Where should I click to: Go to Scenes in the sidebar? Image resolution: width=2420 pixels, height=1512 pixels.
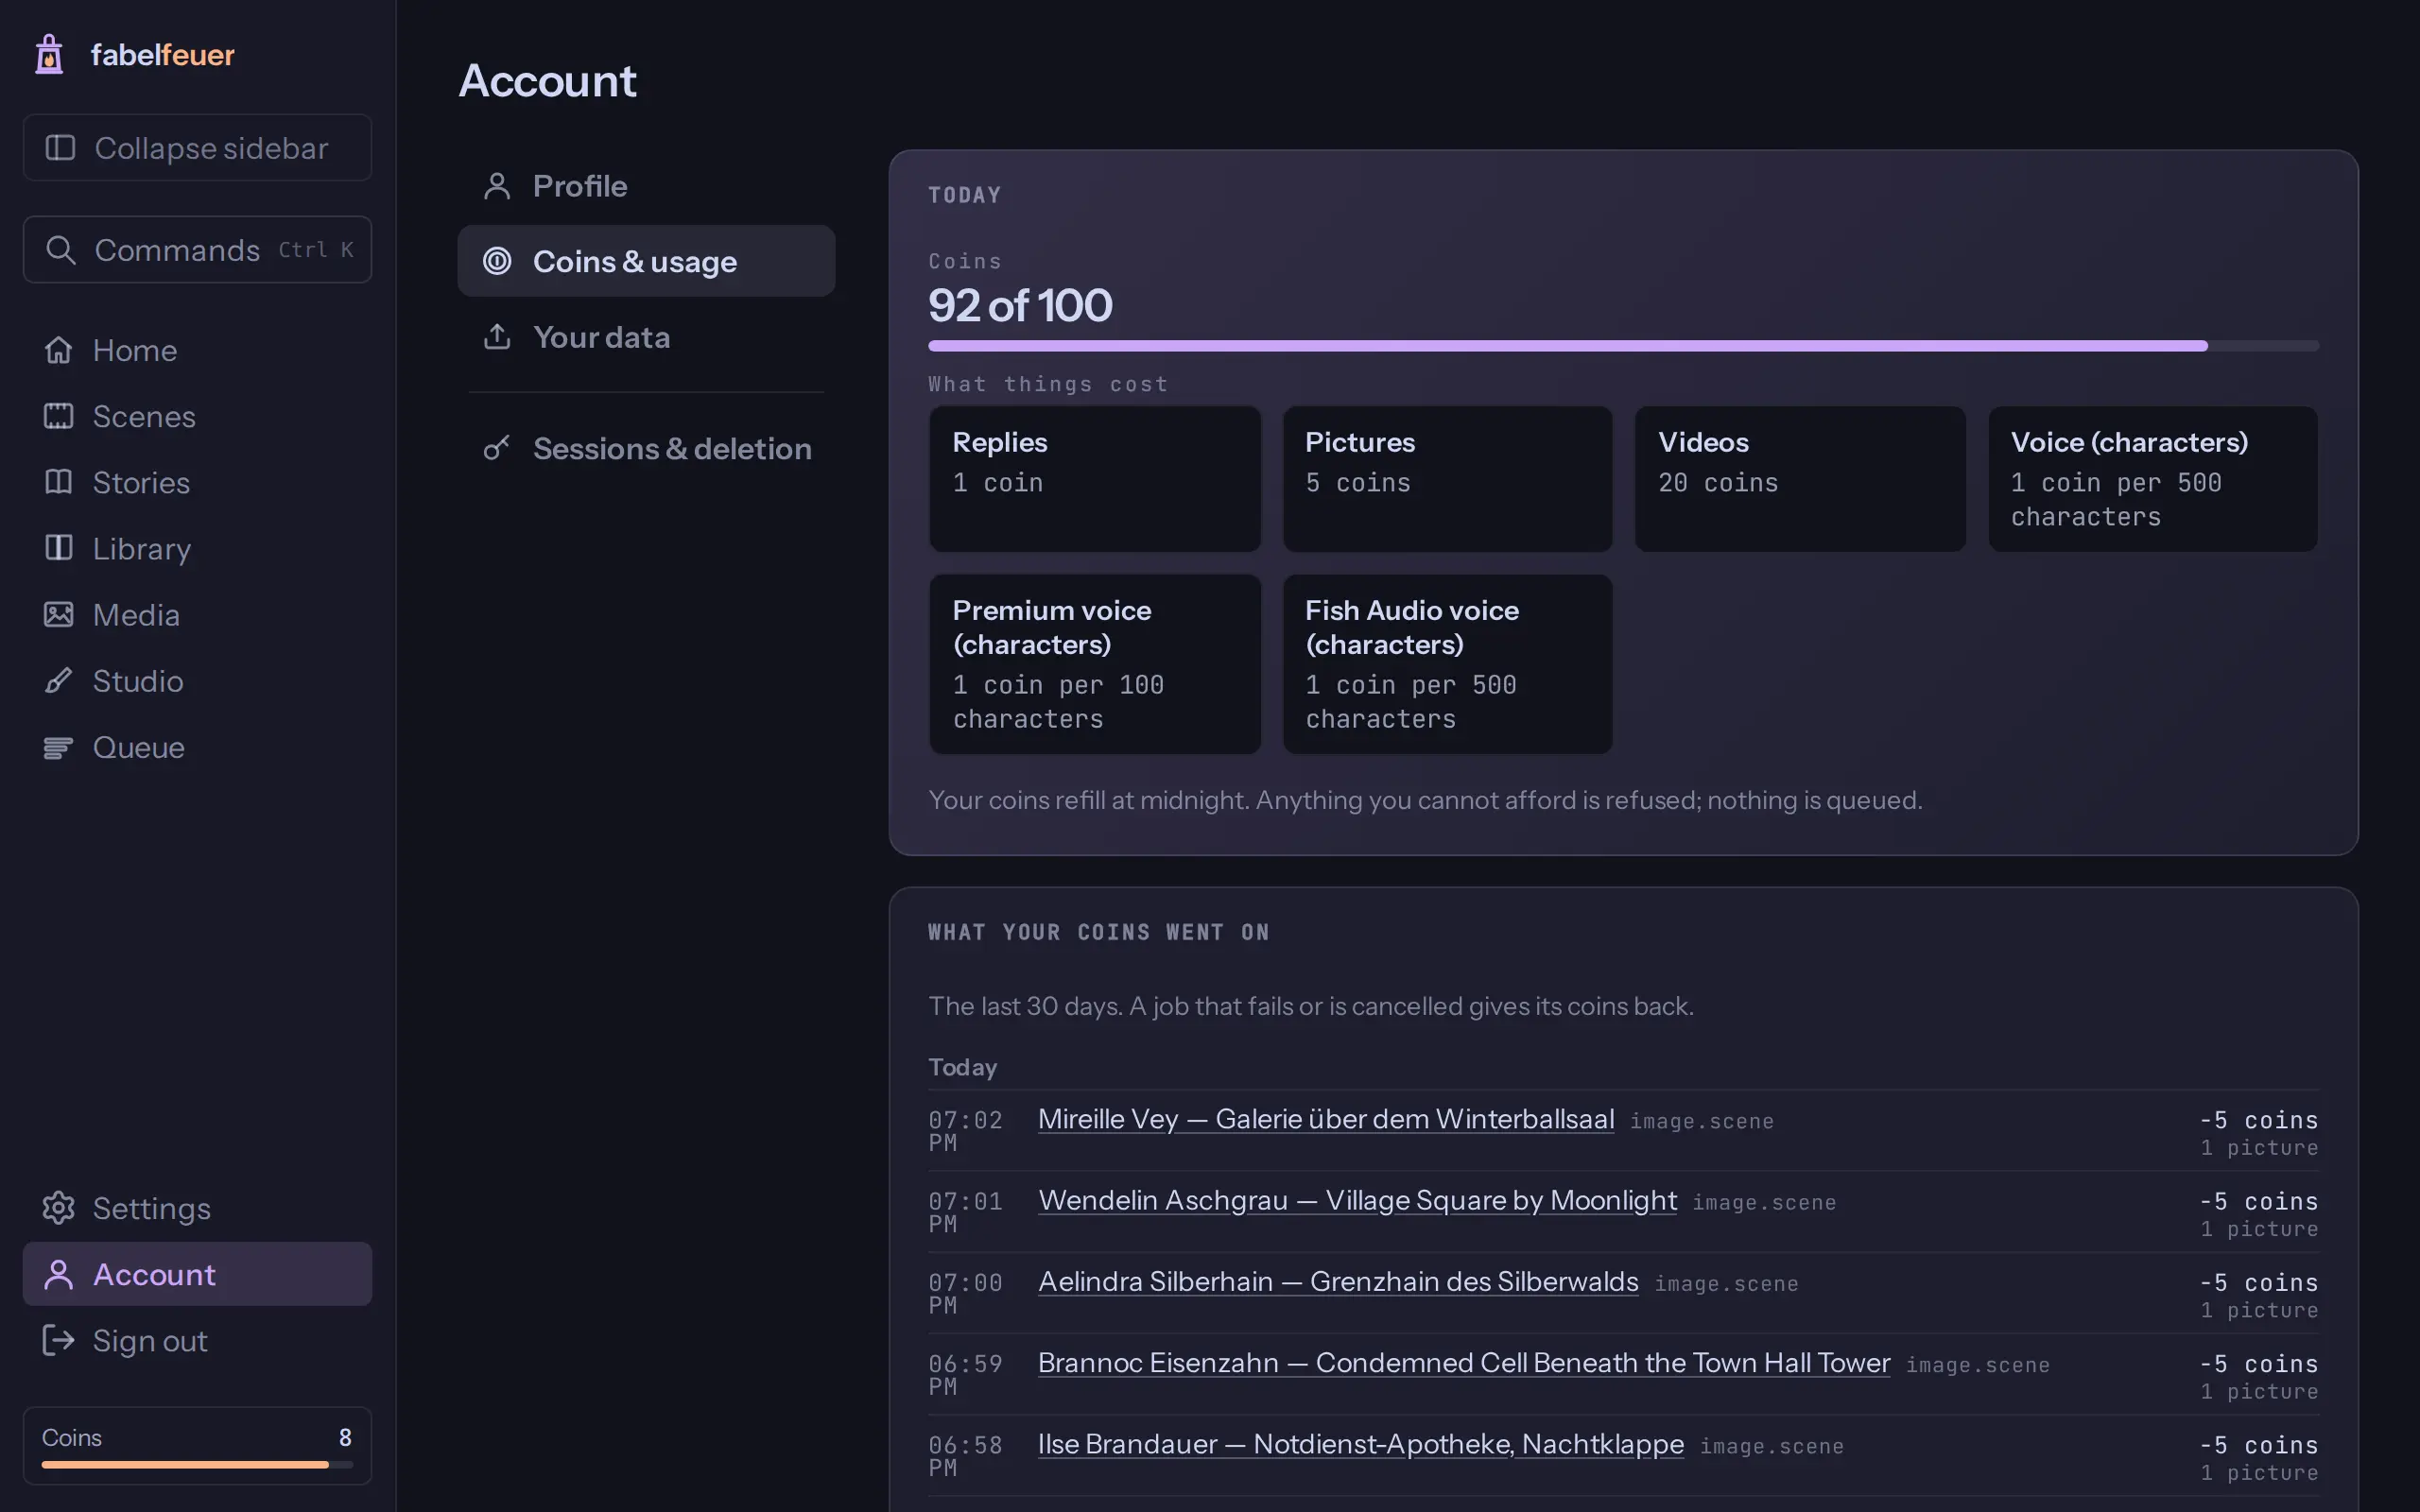coord(197,416)
